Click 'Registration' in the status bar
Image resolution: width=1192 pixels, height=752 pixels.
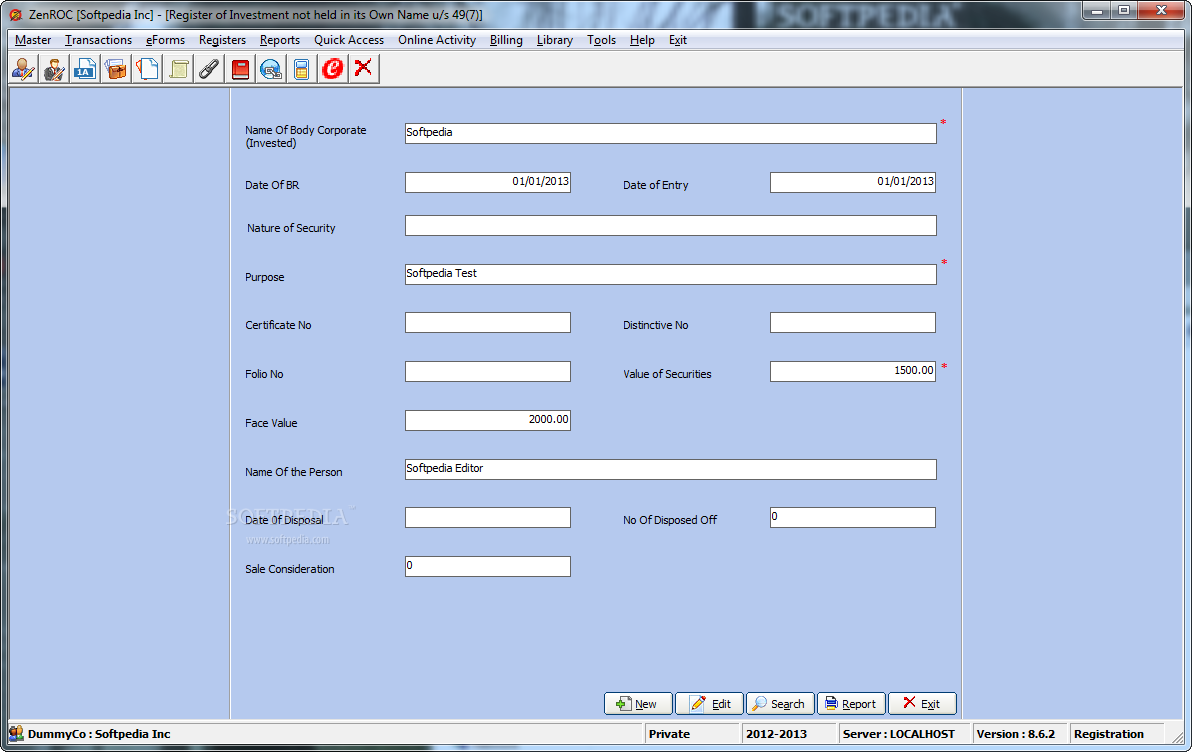click(1108, 734)
